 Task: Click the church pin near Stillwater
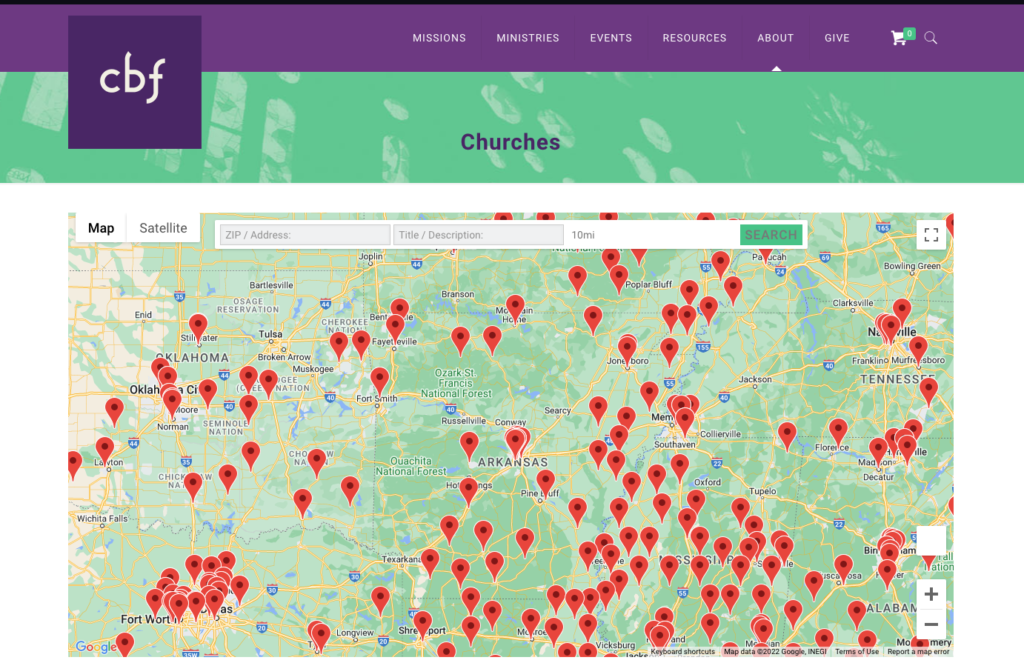(x=198, y=328)
